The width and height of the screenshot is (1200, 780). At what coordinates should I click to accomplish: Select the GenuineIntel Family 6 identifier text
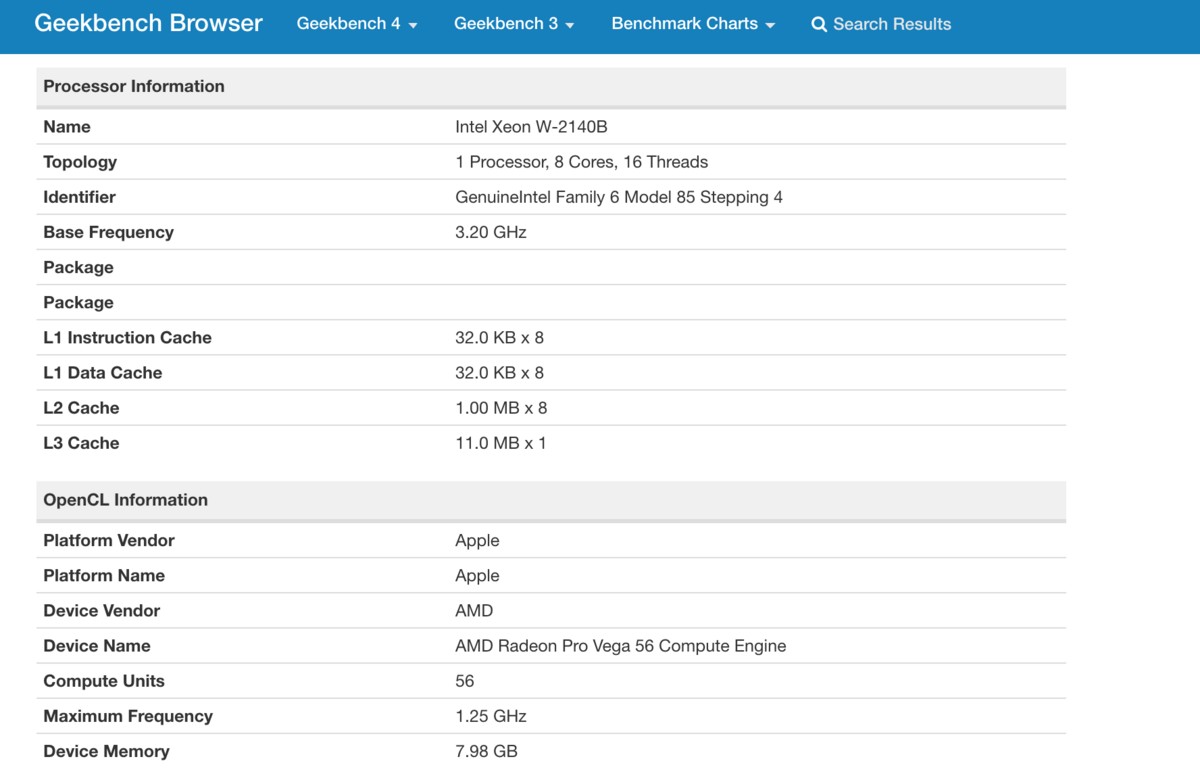pyautogui.click(x=619, y=197)
